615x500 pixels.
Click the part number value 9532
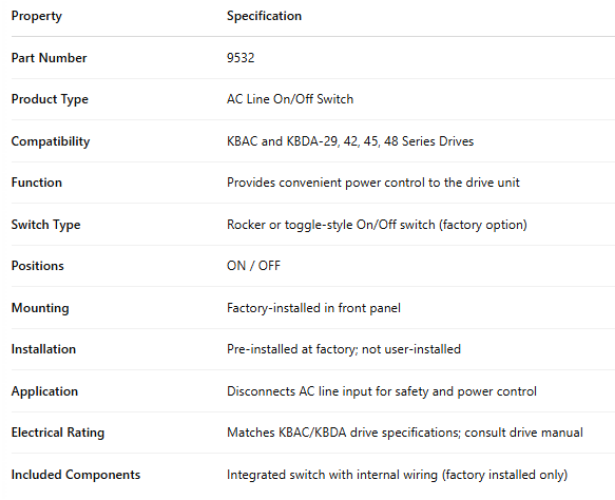pyautogui.click(x=241, y=58)
